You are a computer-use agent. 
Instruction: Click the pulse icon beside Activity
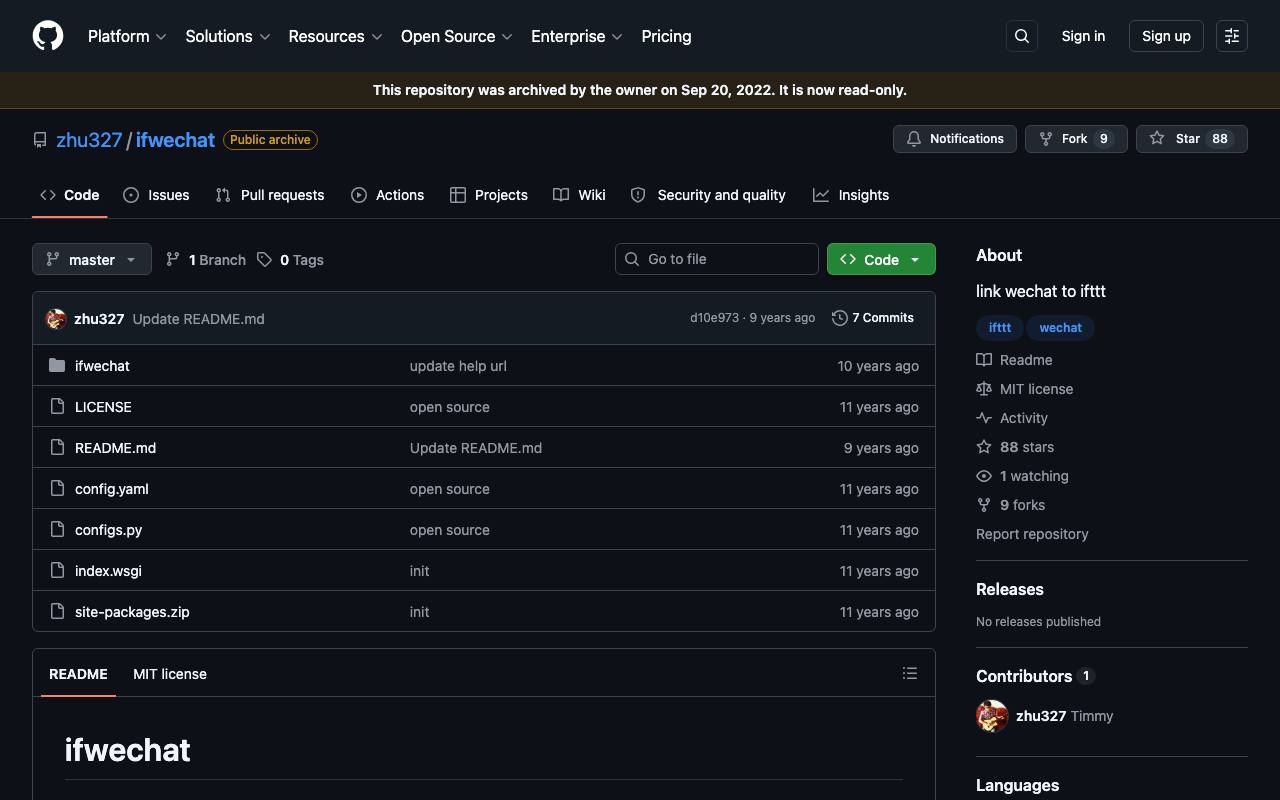984,418
